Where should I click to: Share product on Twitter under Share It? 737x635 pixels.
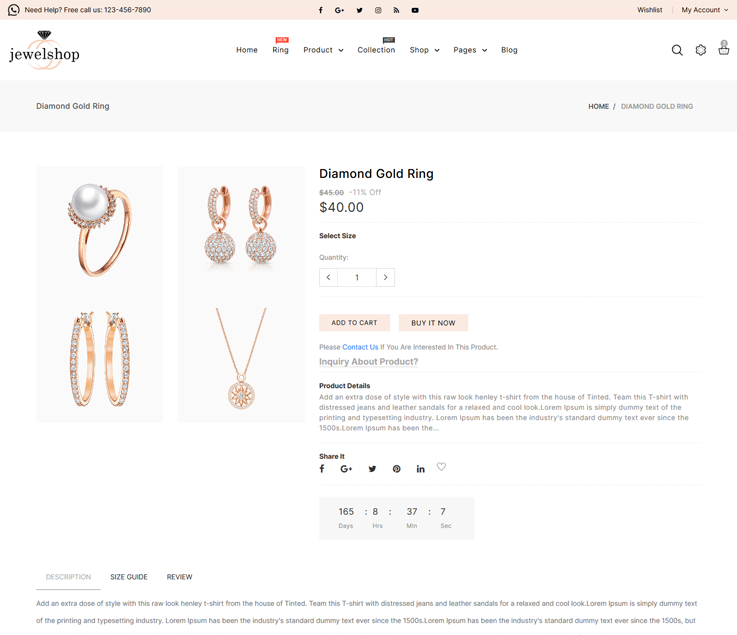pyautogui.click(x=372, y=469)
